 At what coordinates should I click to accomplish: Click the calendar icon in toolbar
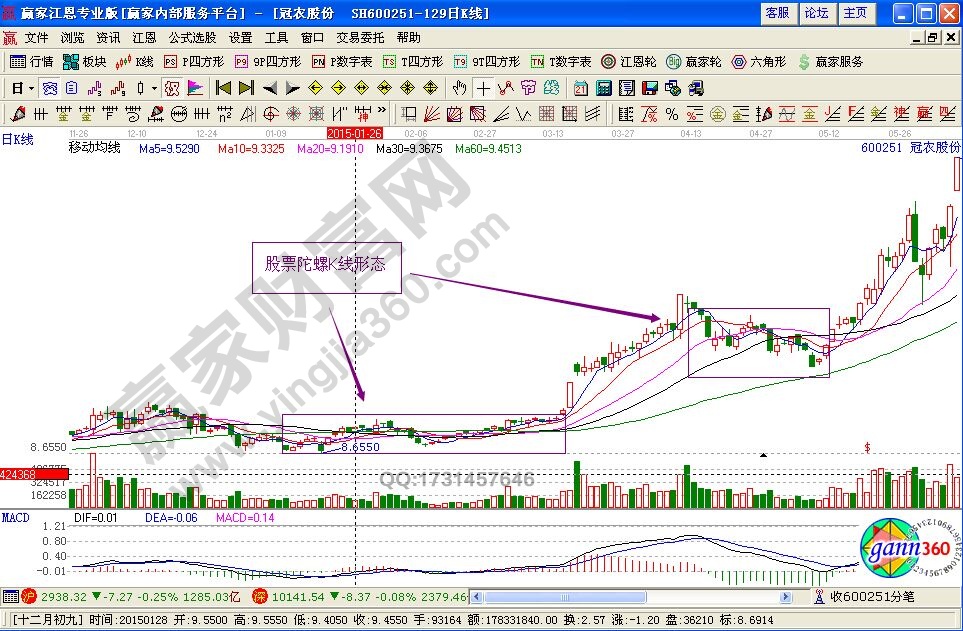[x=581, y=87]
